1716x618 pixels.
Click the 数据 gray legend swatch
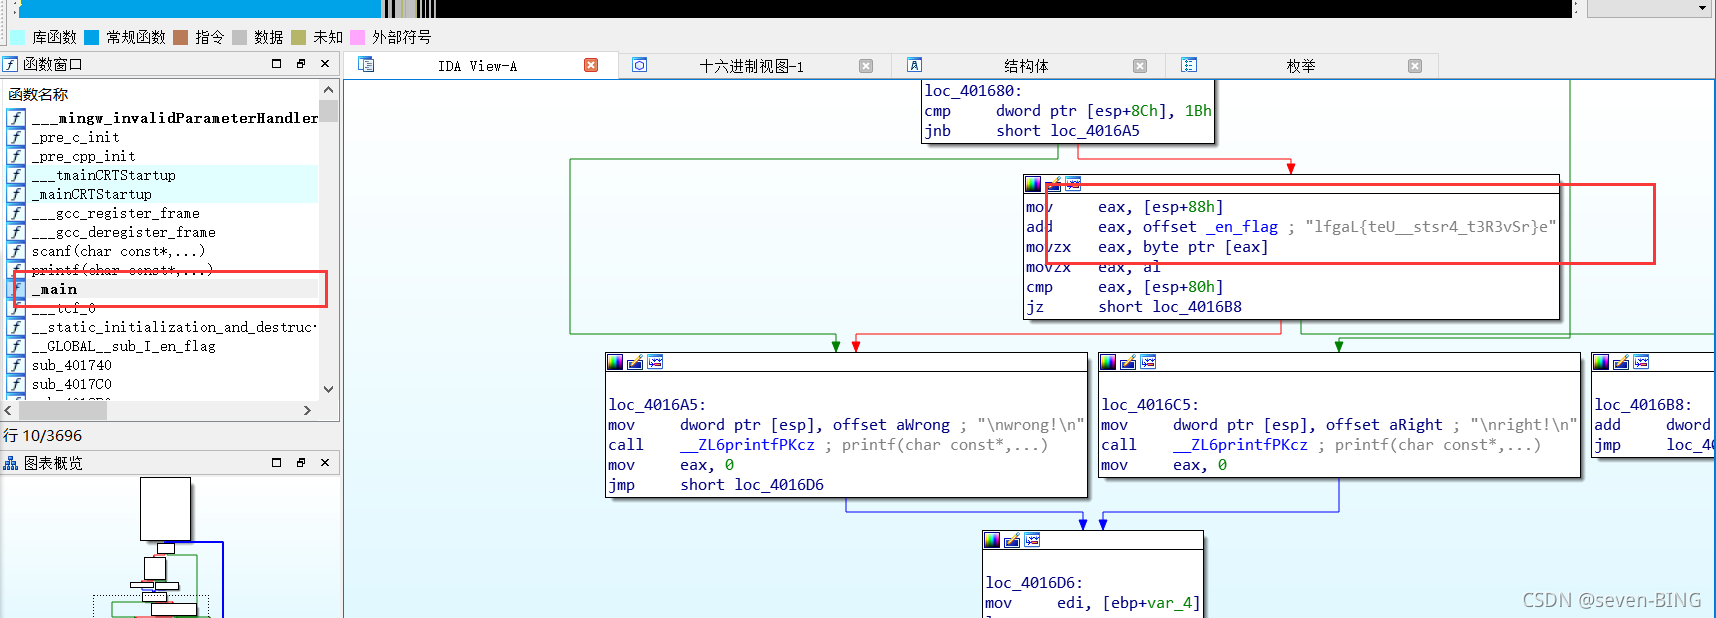point(240,37)
